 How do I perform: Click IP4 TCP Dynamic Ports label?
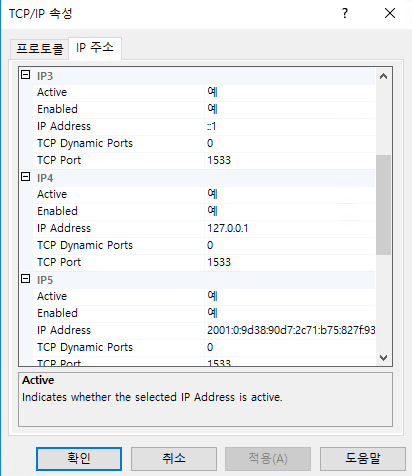[85, 245]
